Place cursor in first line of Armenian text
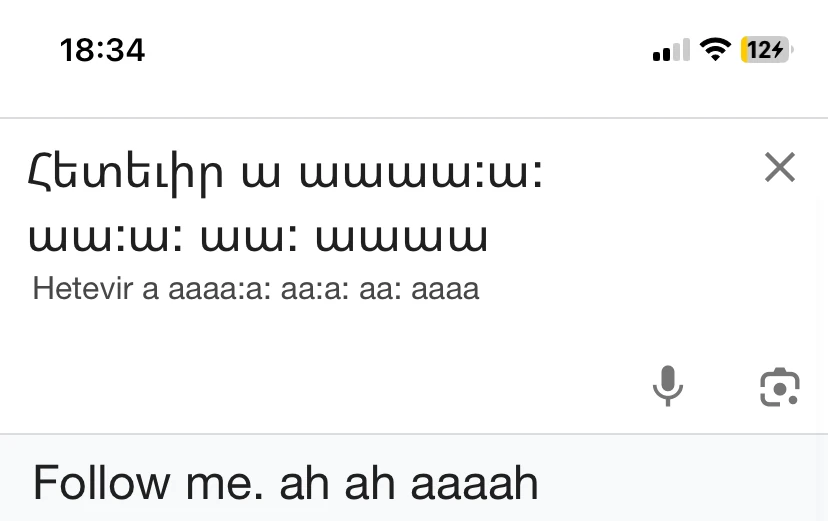The height and width of the screenshot is (521, 828). [x=285, y=174]
